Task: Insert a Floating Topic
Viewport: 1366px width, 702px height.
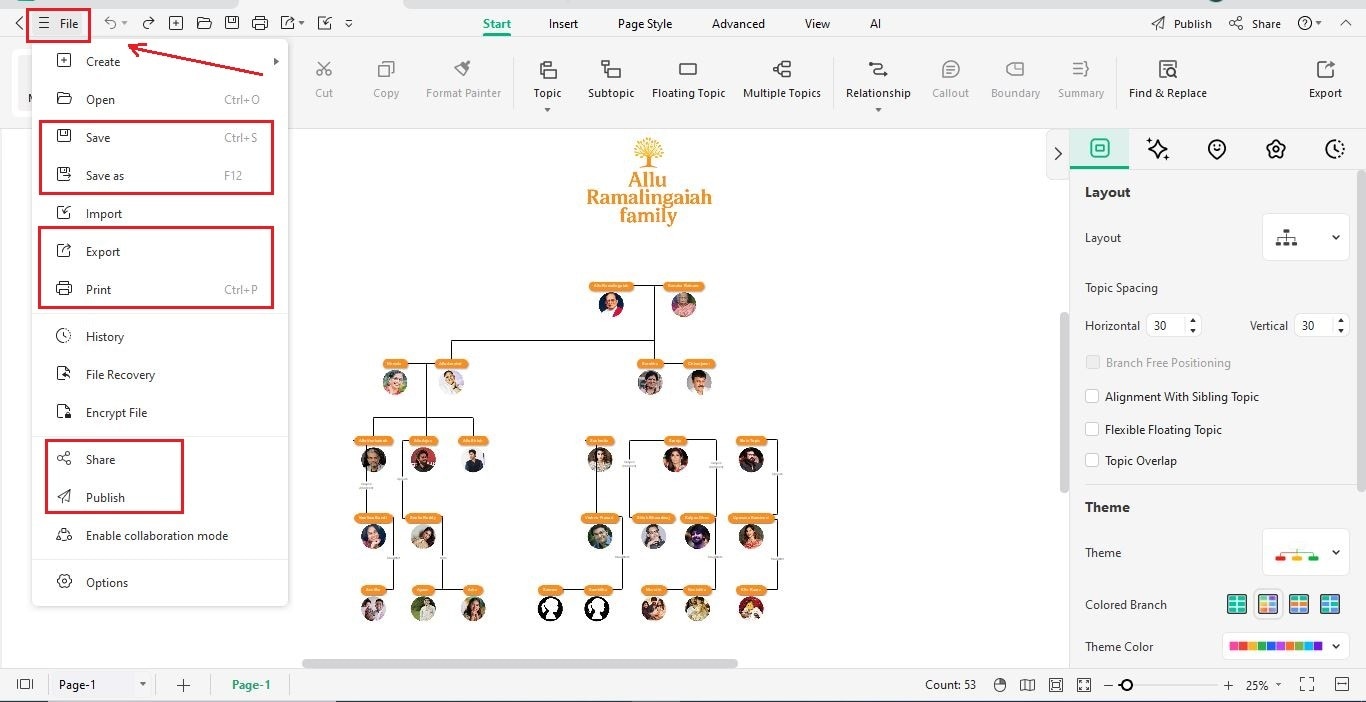Action: tap(688, 79)
